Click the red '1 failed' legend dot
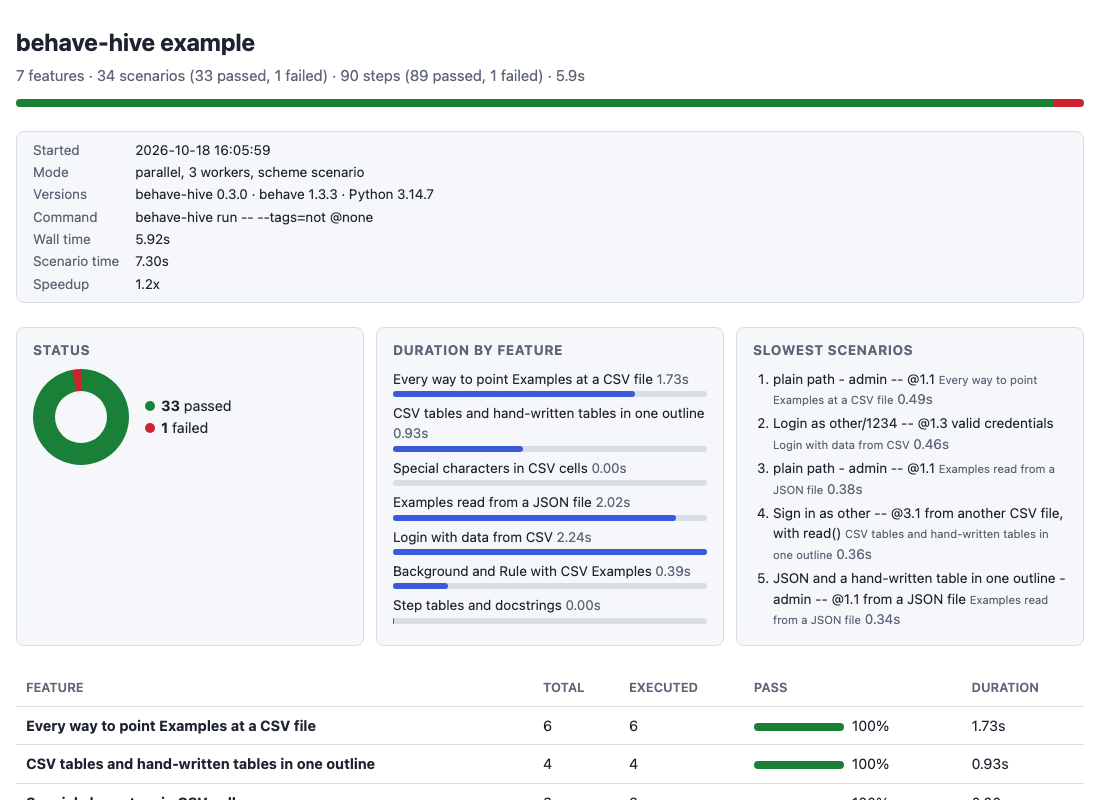Screen dimensions: 1100x800 149,428
